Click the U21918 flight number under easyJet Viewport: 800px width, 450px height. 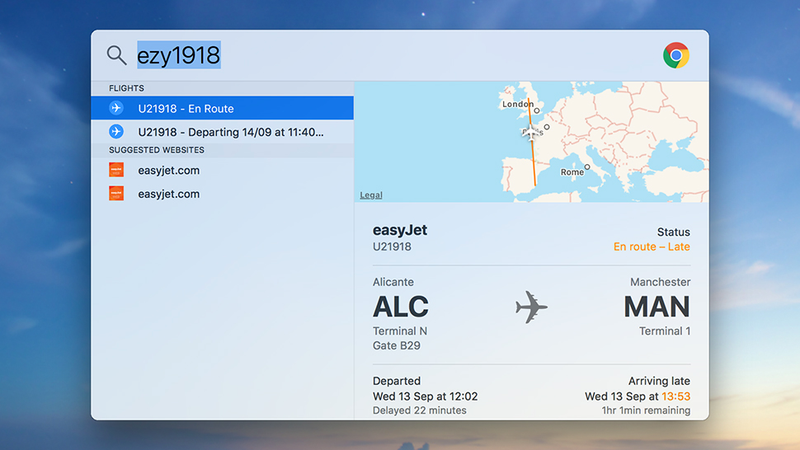(392, 247)
